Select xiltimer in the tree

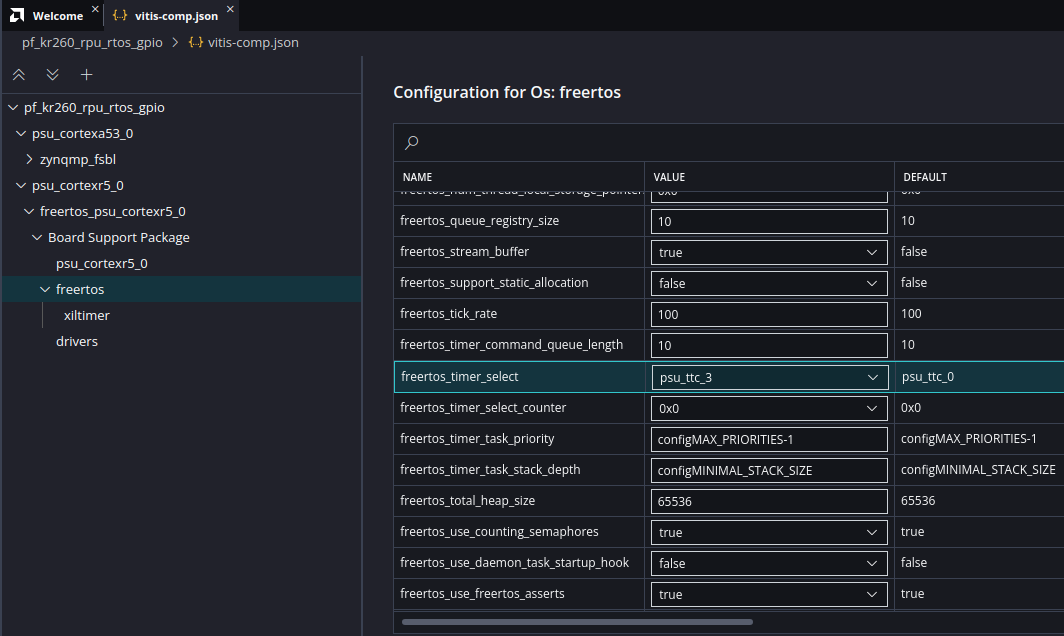pyautogui.click(x=86, y=315)
